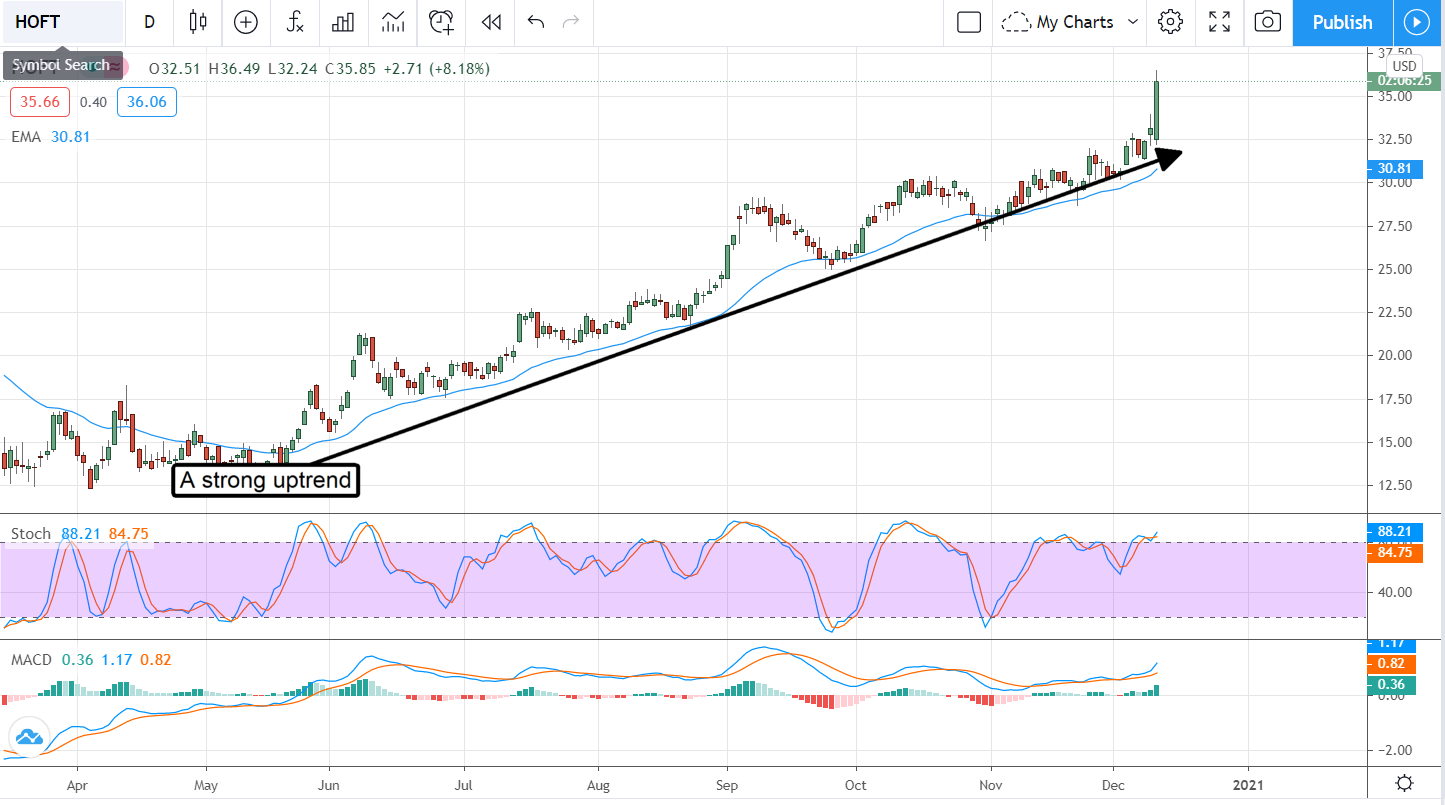Click the blue 36.06 buy price button
The height and width of the screenshot is (805, 1445).
pyautogui.click(x=146, y=101)
